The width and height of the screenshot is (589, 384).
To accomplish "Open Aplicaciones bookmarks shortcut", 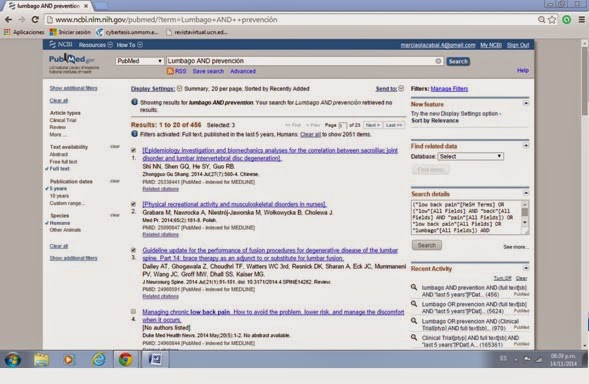I will tap(24, 32).
